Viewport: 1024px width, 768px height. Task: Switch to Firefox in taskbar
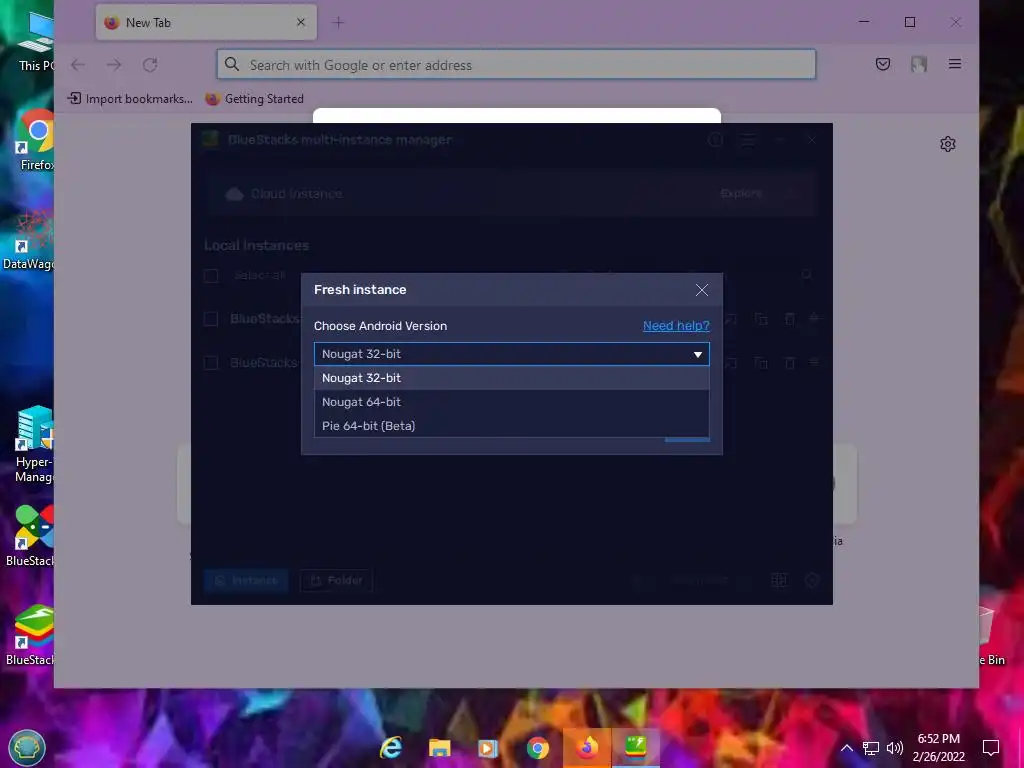tap(586, 748)
